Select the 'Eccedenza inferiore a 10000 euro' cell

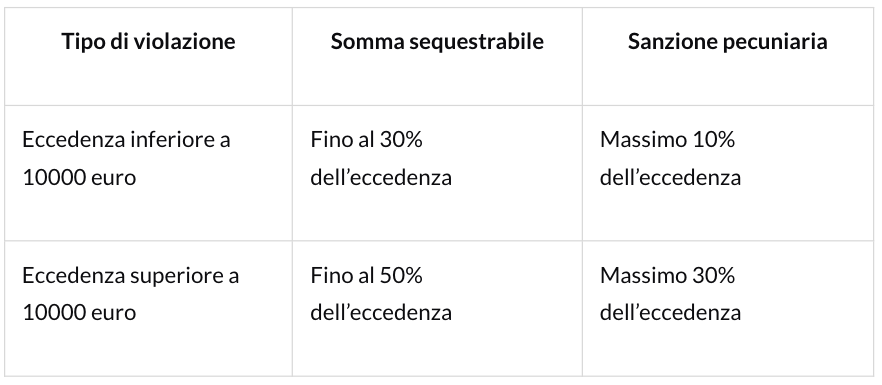[x=148, y=173]
